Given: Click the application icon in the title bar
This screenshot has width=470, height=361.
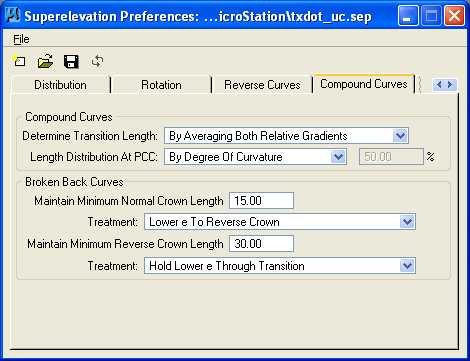Looking at the screenshot, I should point(14,15).
